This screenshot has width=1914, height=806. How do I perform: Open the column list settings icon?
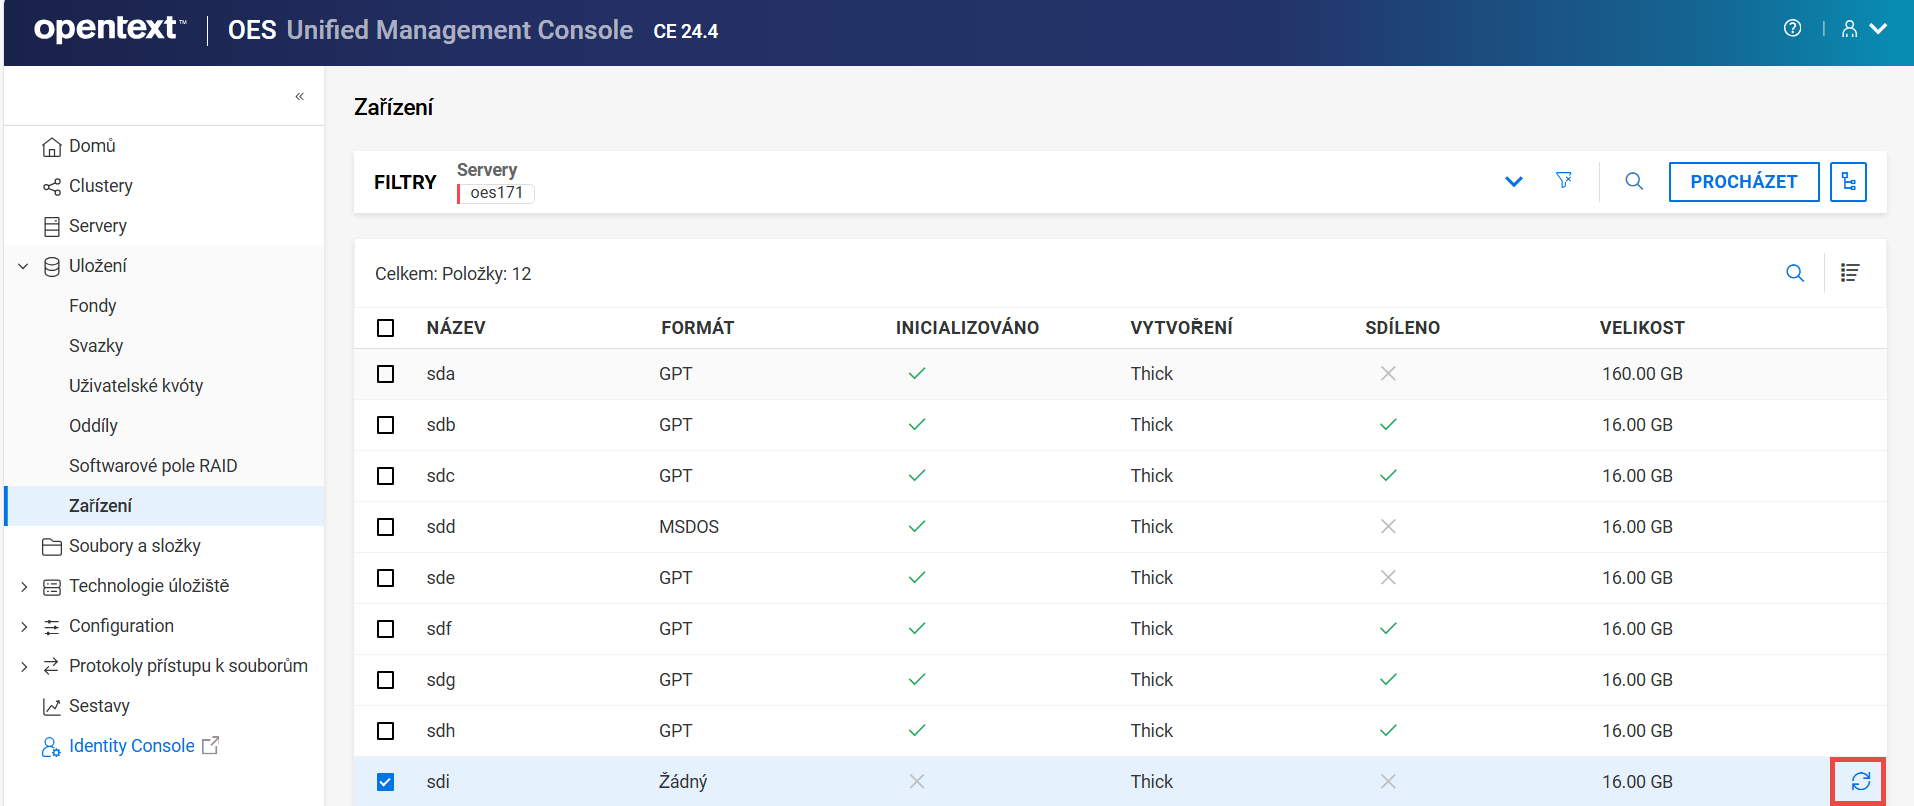(1850, 273)
